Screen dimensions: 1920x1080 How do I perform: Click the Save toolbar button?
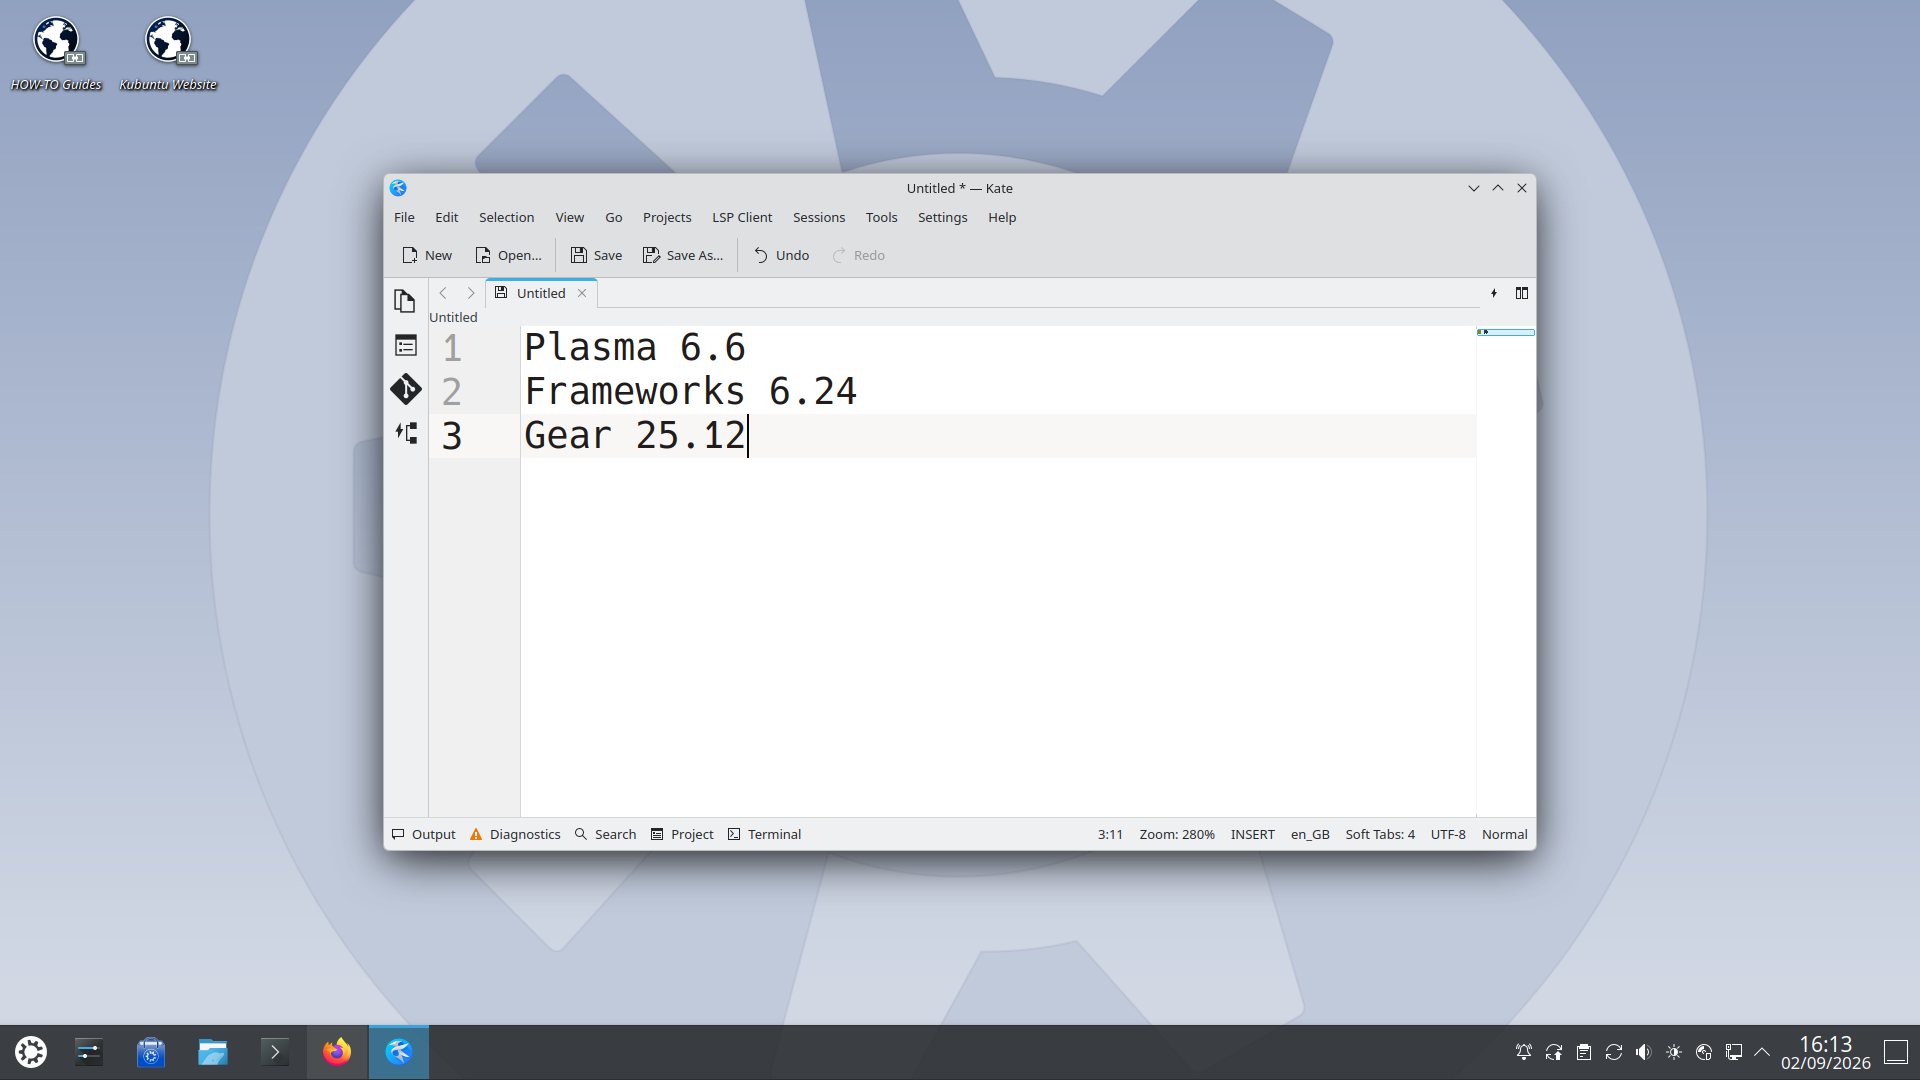[596, 255]
